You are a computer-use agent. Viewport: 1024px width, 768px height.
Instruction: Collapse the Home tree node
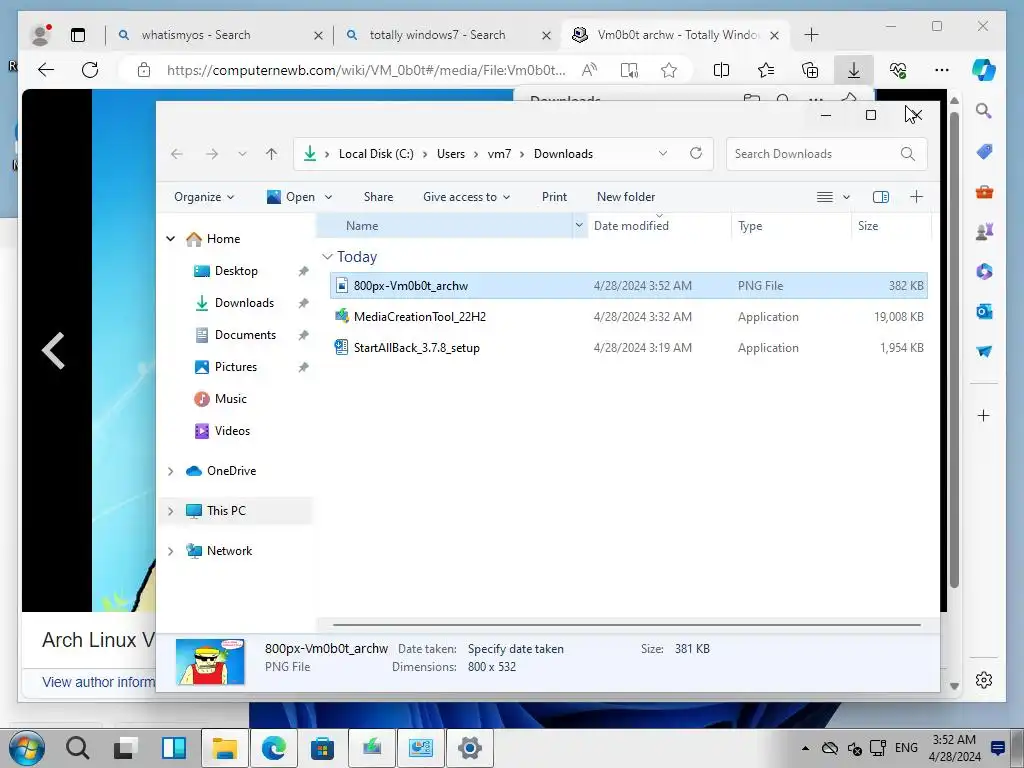click(170, 239)
